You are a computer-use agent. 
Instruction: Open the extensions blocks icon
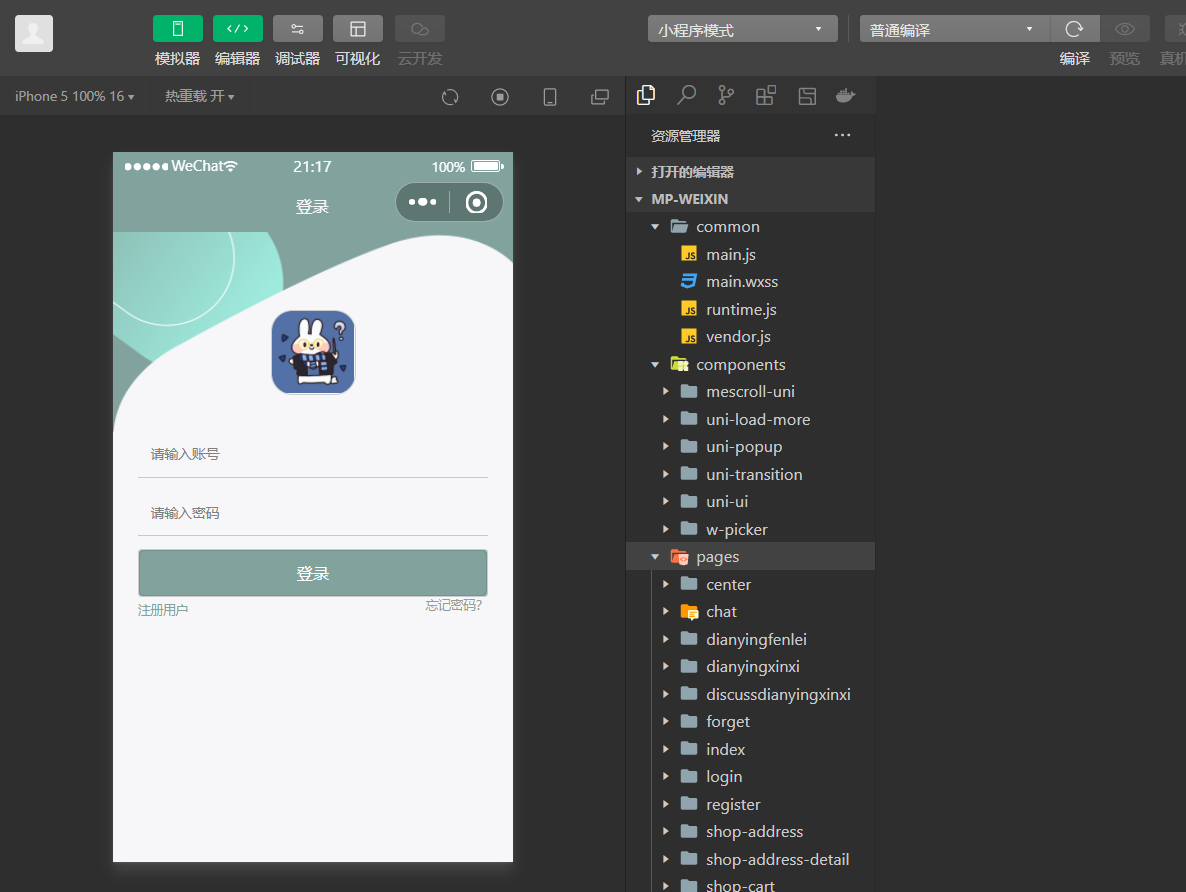765,95
